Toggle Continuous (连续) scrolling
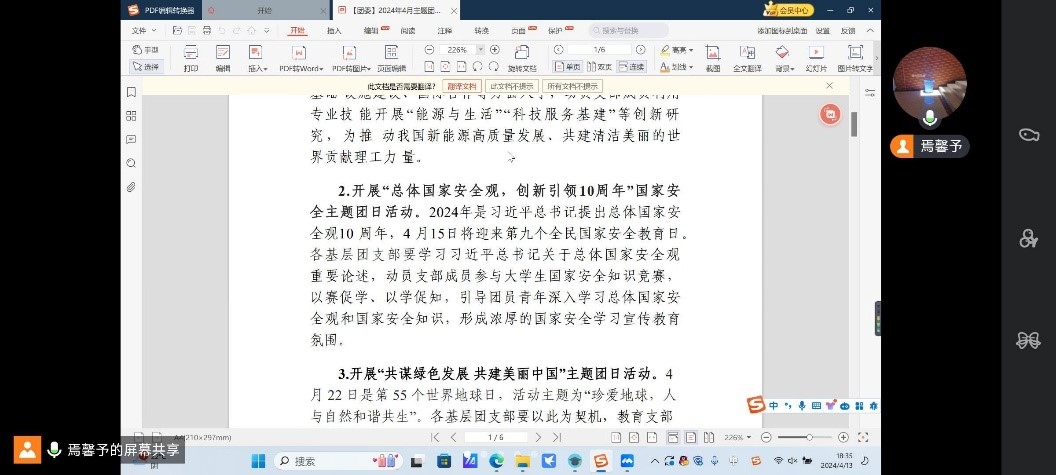 [631, 67]
